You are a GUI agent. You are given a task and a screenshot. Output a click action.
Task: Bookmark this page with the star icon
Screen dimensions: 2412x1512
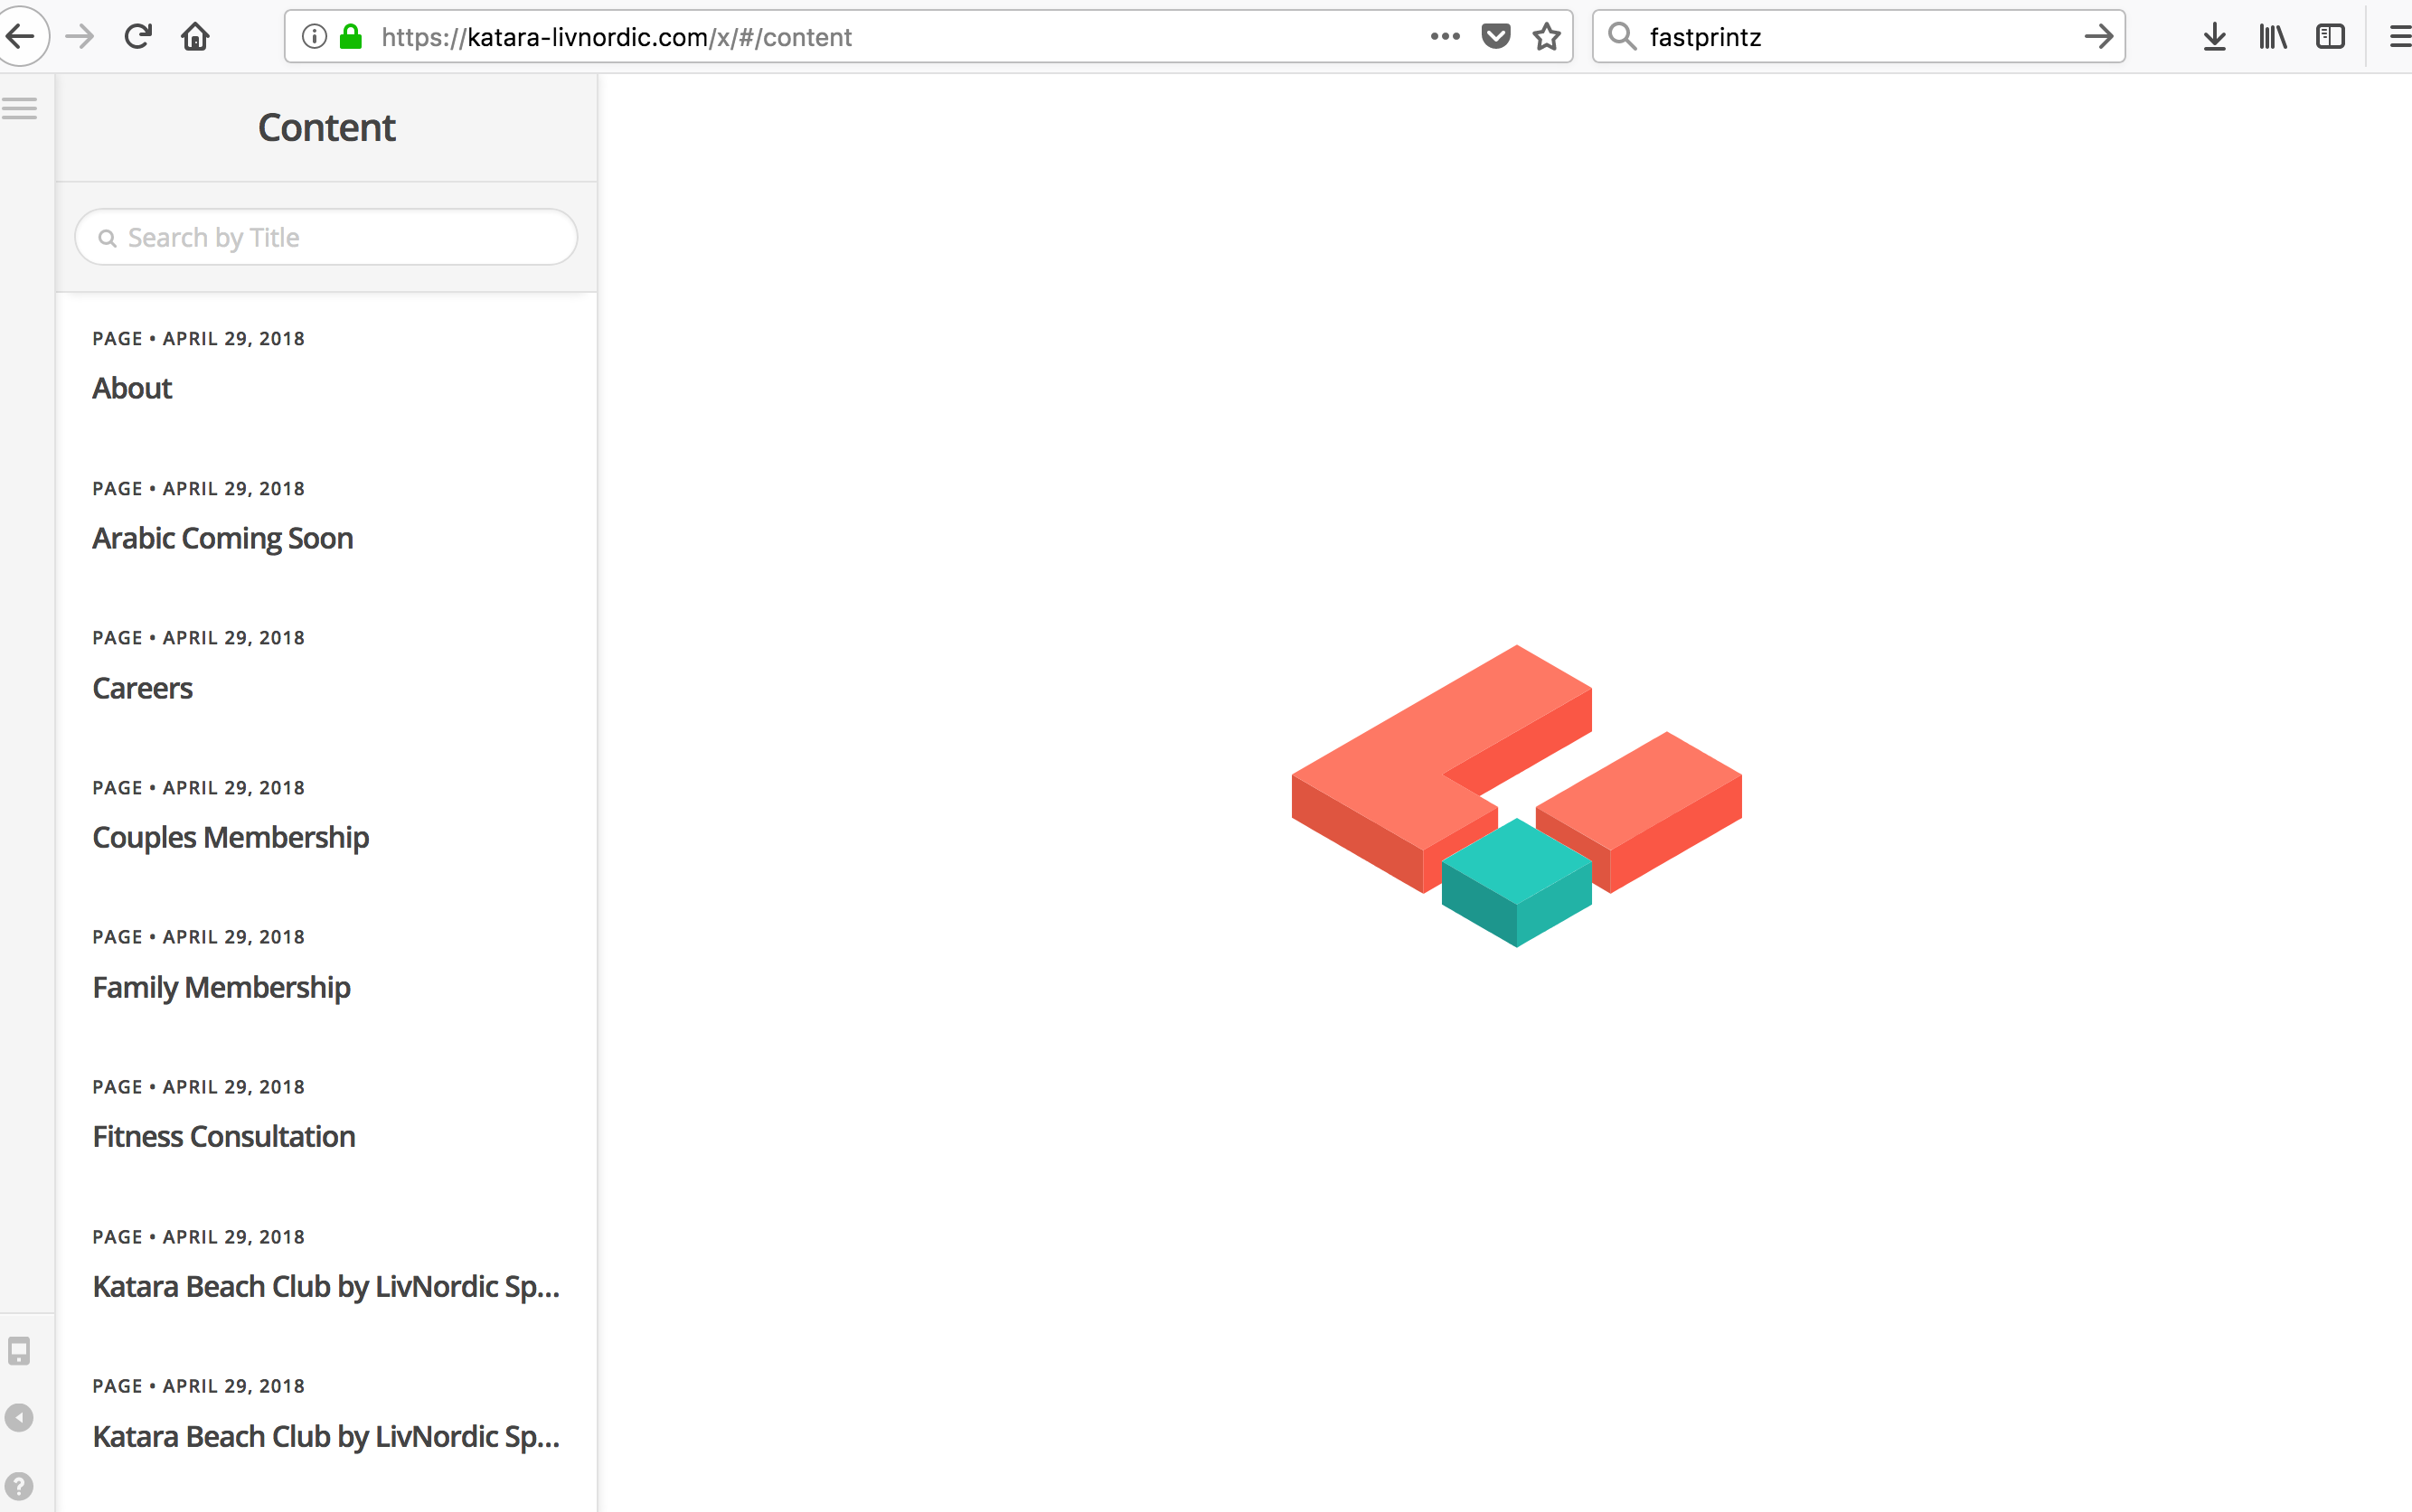pos(1547,37)
